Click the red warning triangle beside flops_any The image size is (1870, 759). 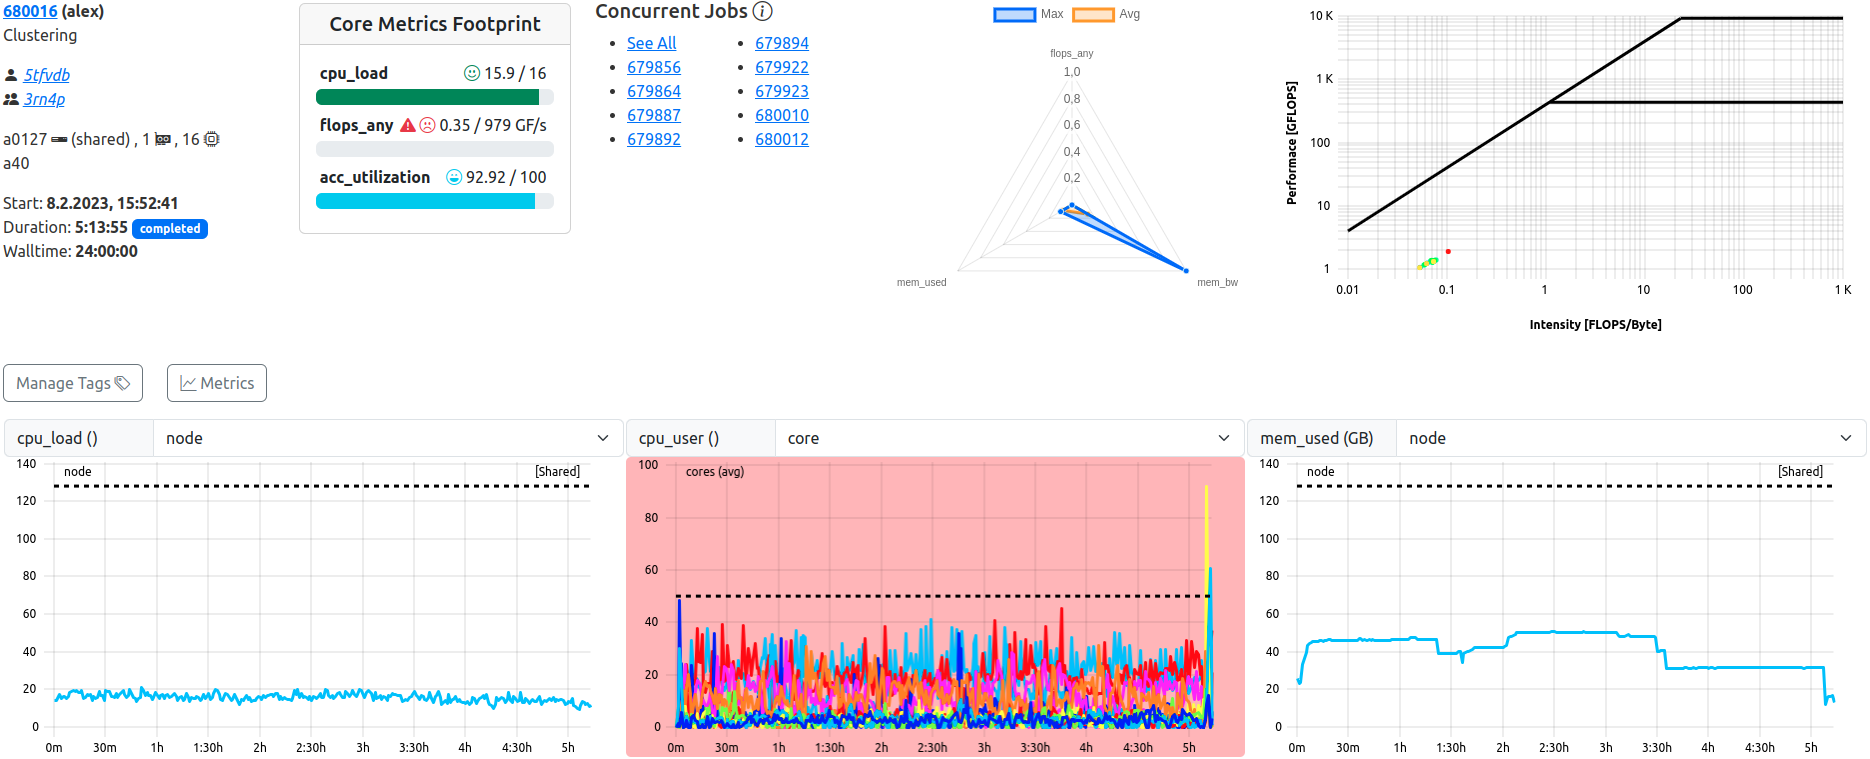tap(408, 125)
